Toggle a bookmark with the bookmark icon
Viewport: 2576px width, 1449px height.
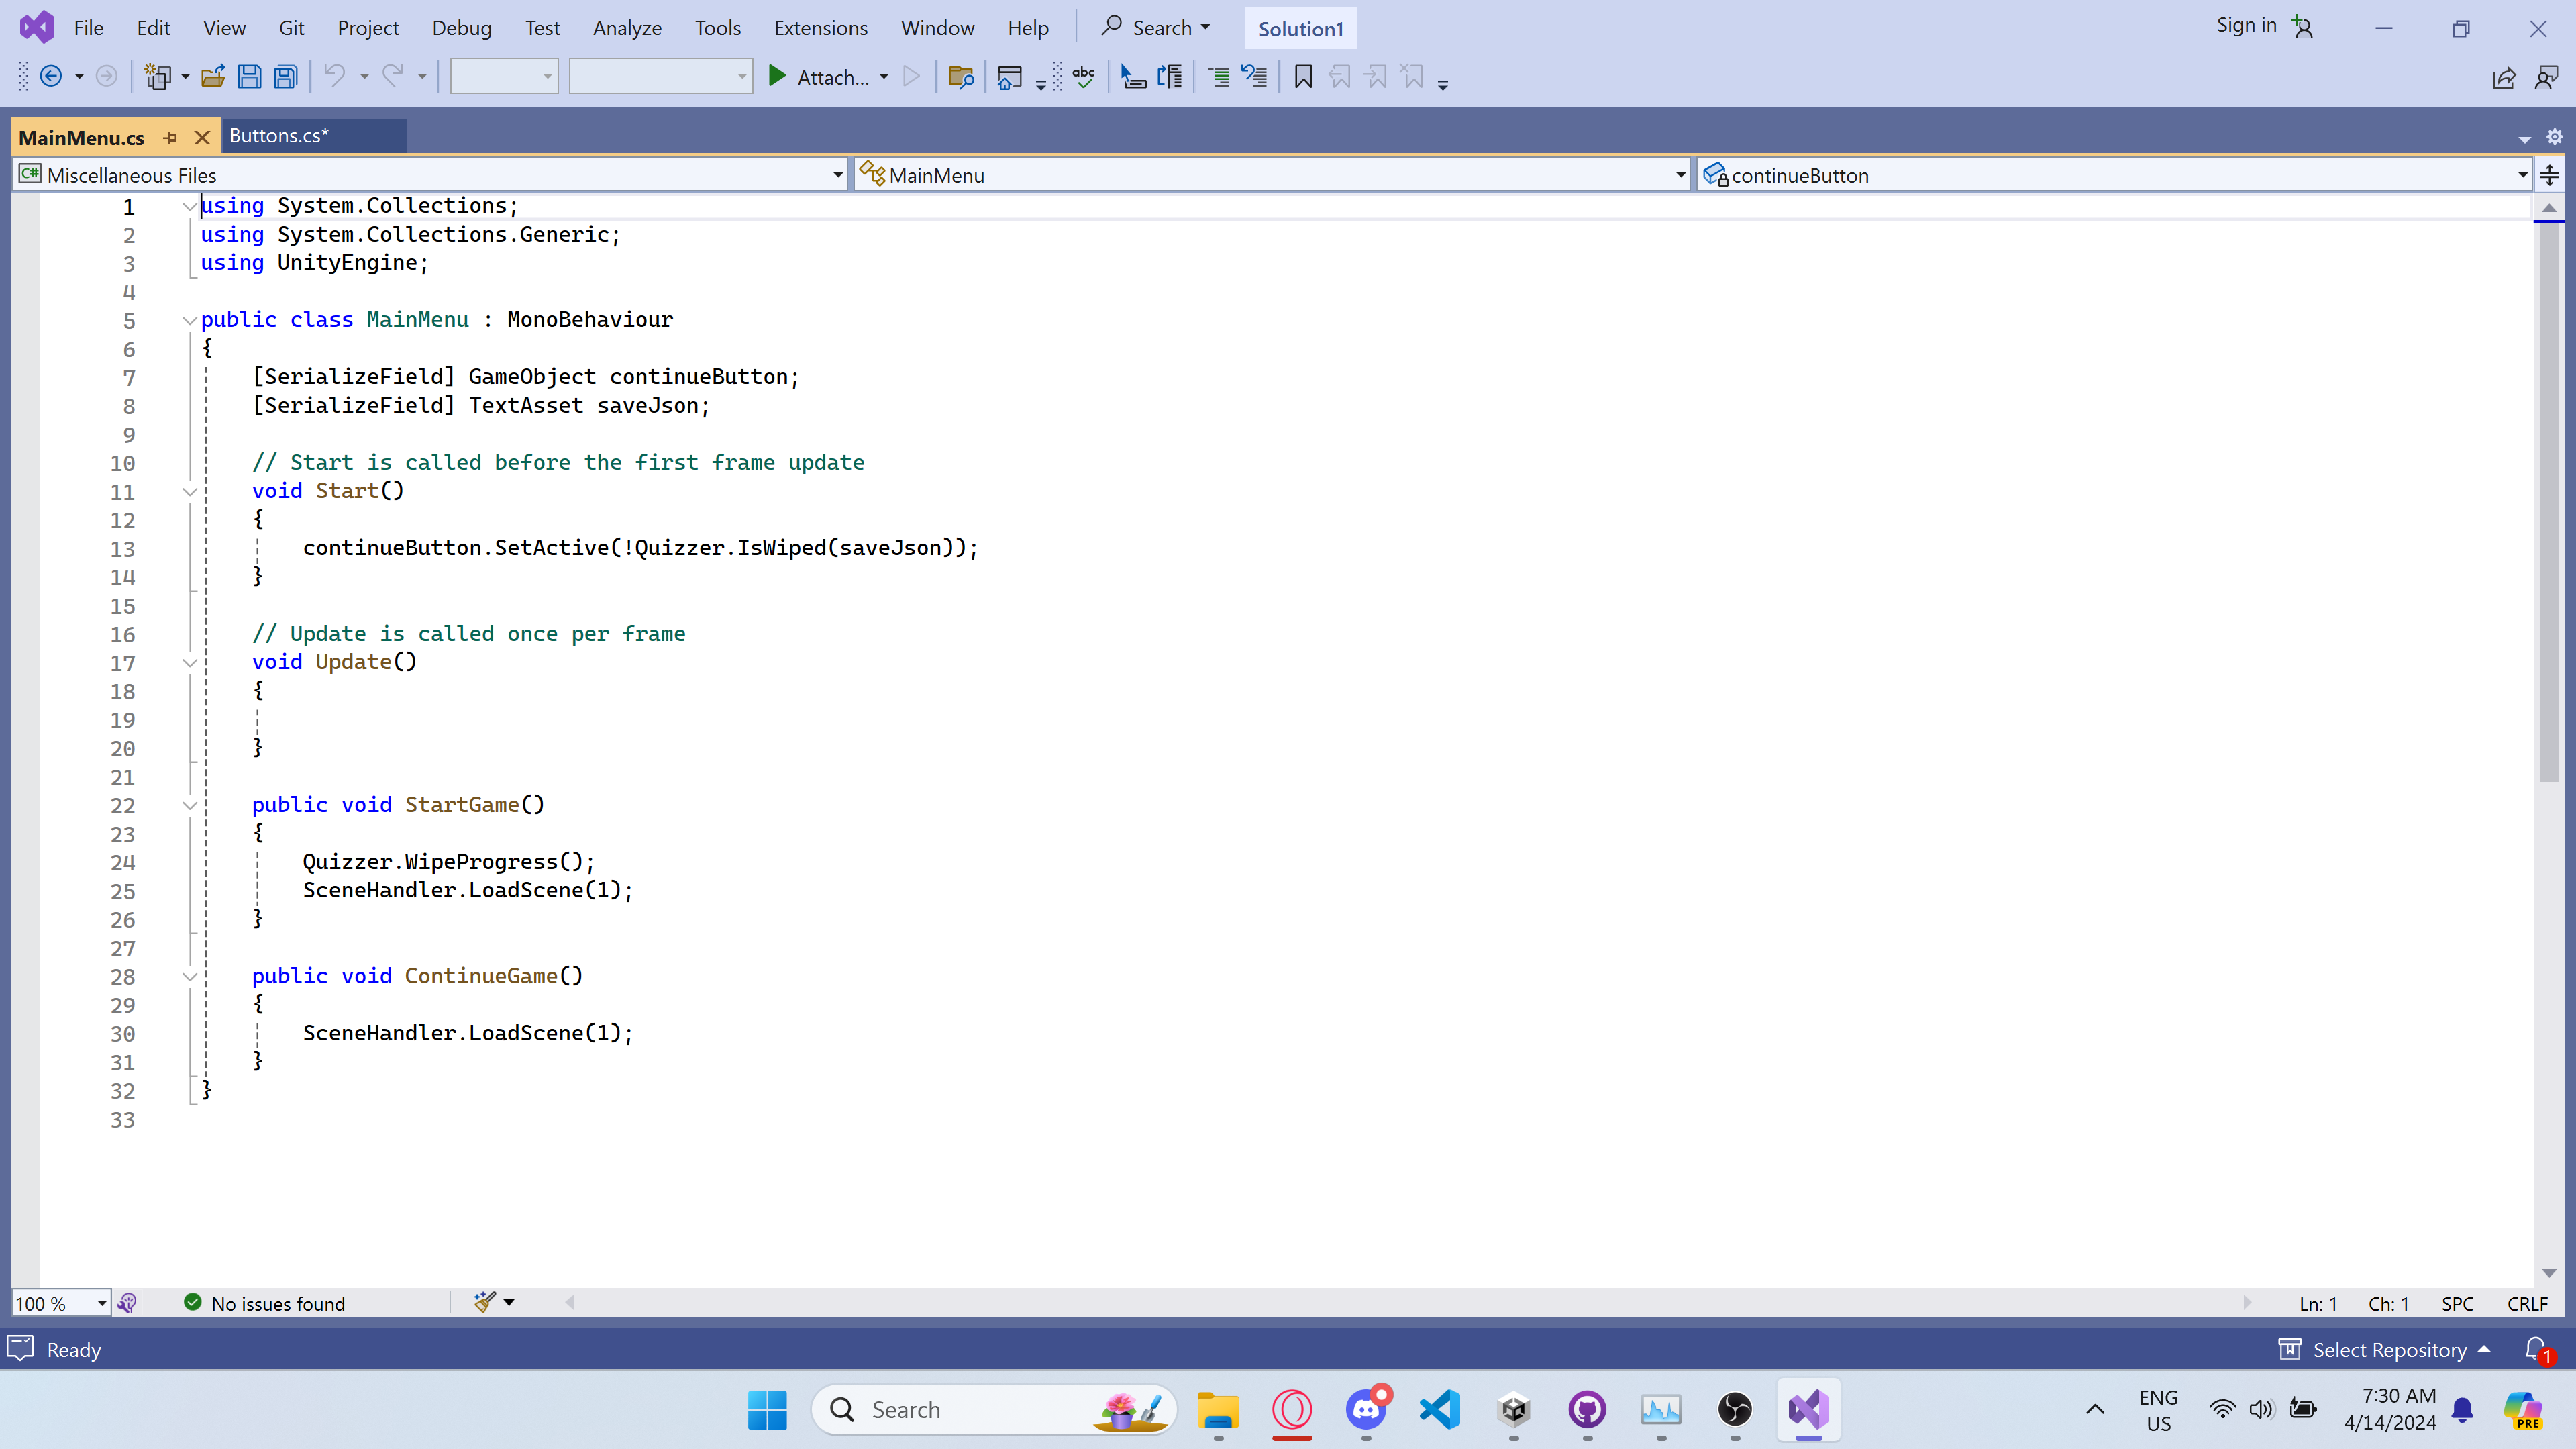click(1303, 77)
